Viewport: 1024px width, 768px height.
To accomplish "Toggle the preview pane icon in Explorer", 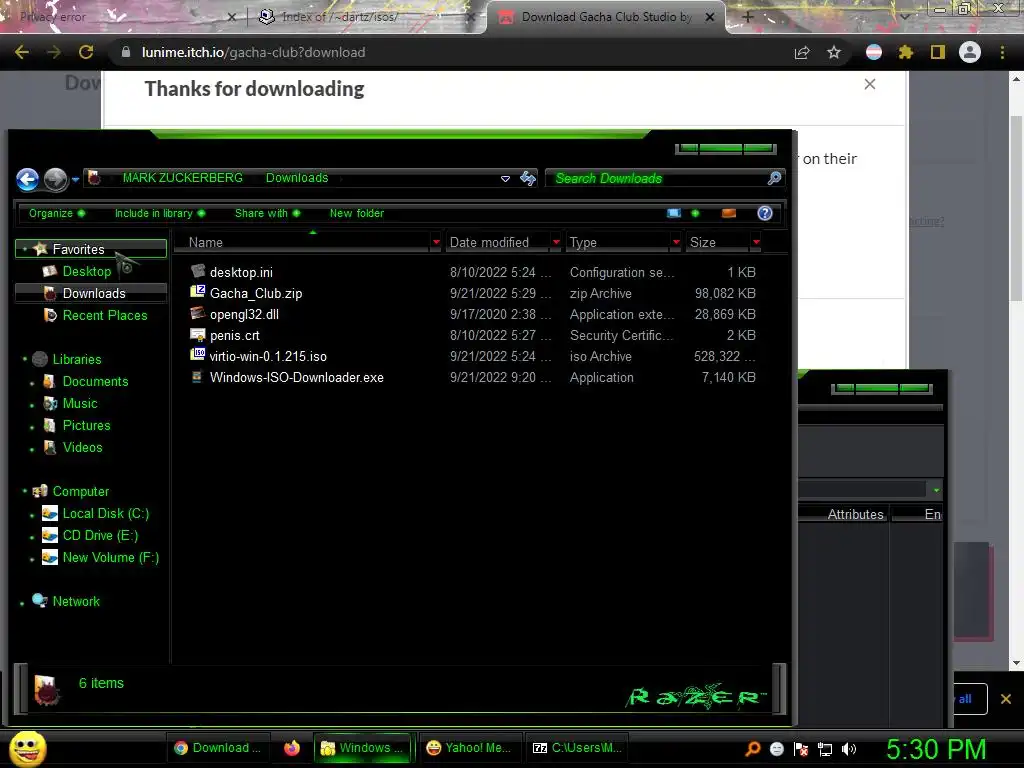I will point(729,214).
